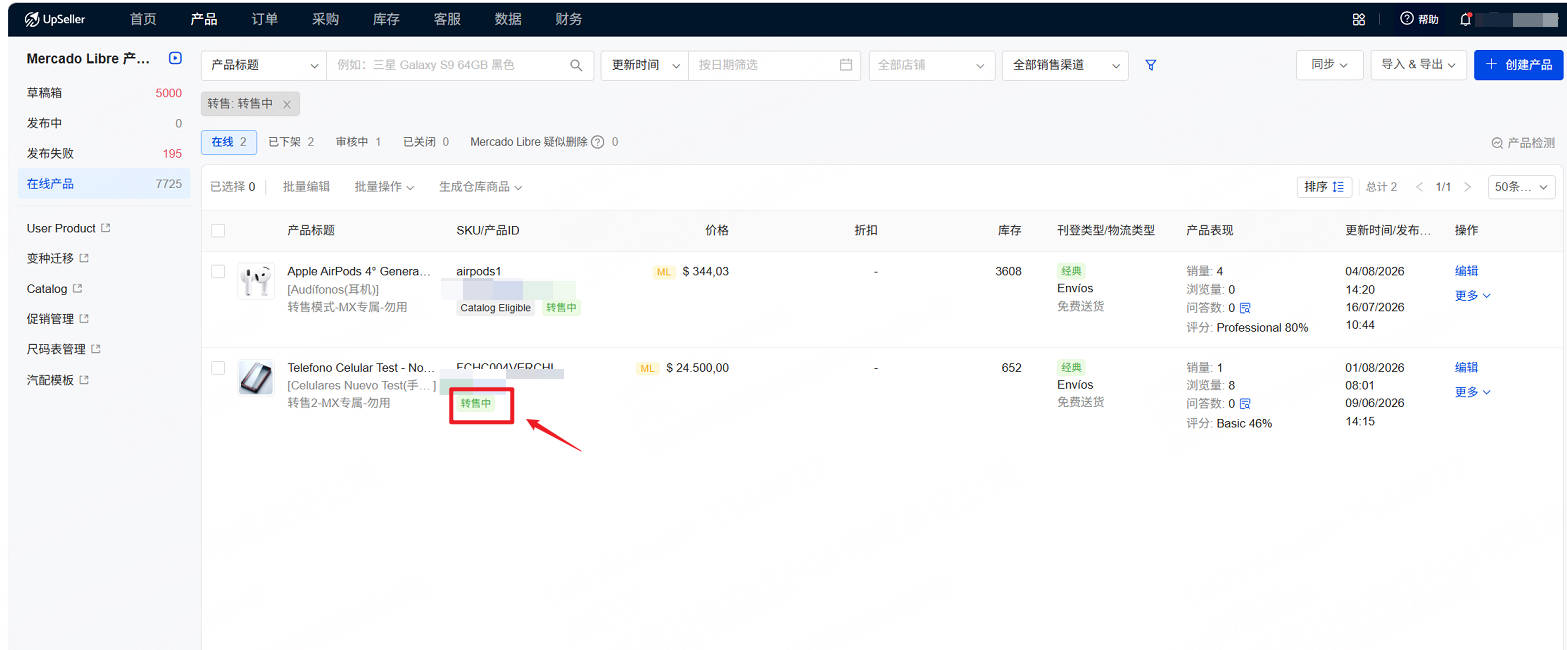Open the apps grid icon in top bar
The height and width of the screenshot is (650, 1567).
(x=1358, y=19)
